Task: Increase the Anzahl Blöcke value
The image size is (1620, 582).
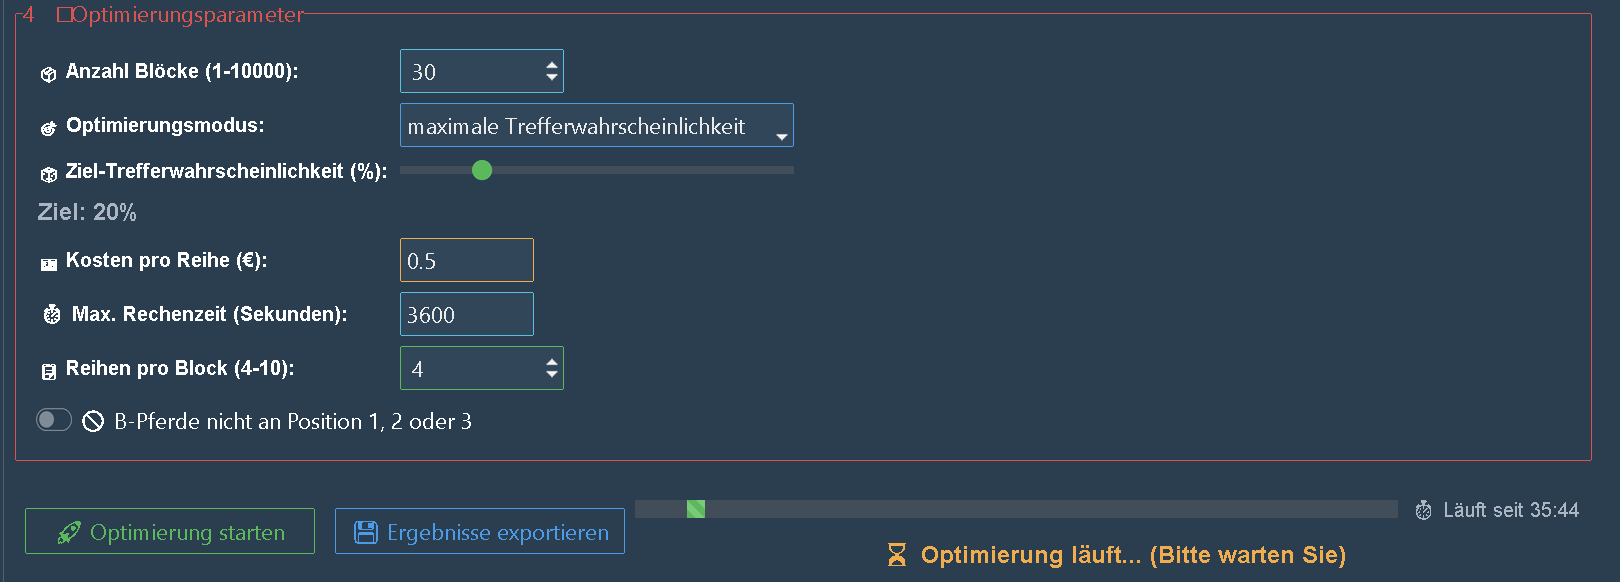Action: (552, 65)
